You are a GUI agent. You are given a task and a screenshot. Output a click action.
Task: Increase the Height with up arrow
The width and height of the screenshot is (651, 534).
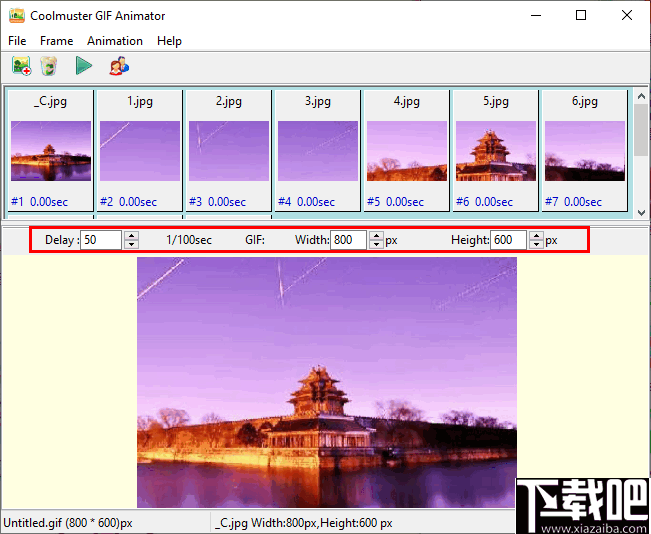536,236
